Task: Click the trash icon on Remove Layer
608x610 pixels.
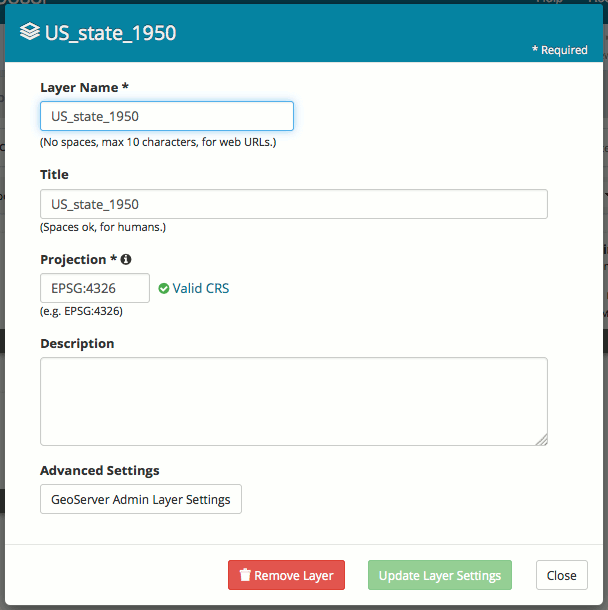Action: [x=245, y=576]
